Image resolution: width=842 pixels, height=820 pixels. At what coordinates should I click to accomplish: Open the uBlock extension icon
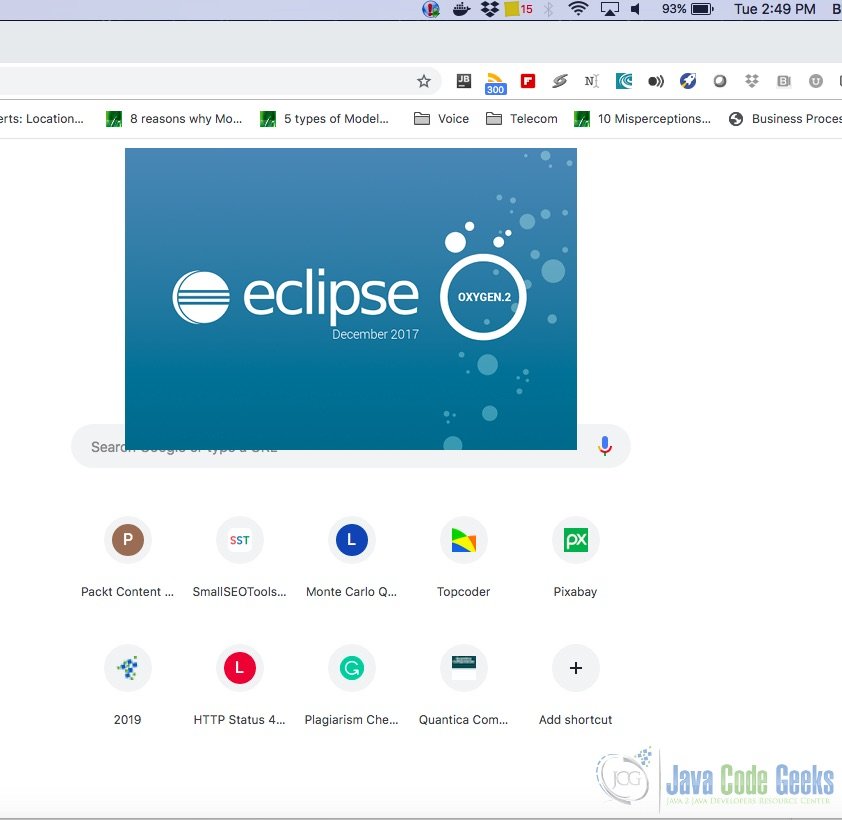tap(815, 81)
